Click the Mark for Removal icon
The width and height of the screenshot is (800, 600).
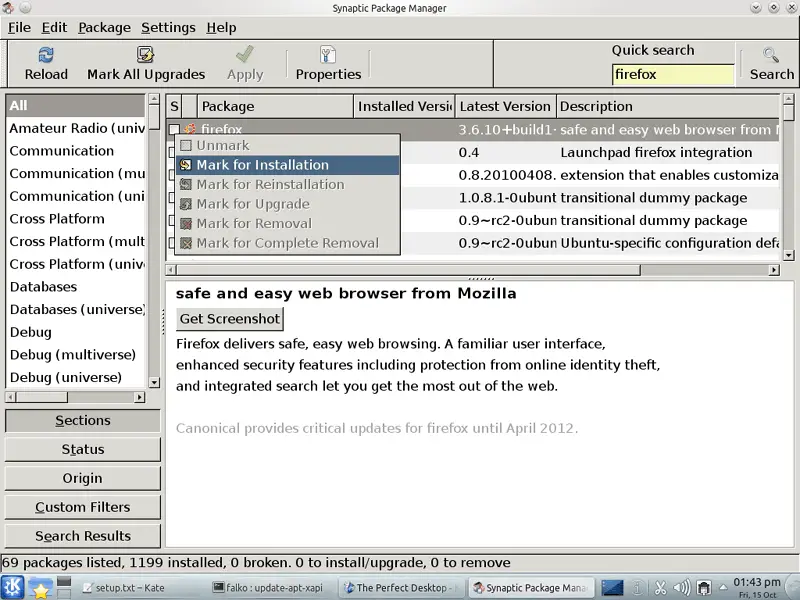pyautogui.click(x=186, y=223)
